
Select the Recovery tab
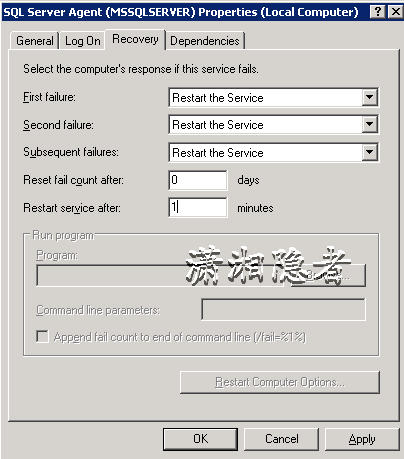135,39
